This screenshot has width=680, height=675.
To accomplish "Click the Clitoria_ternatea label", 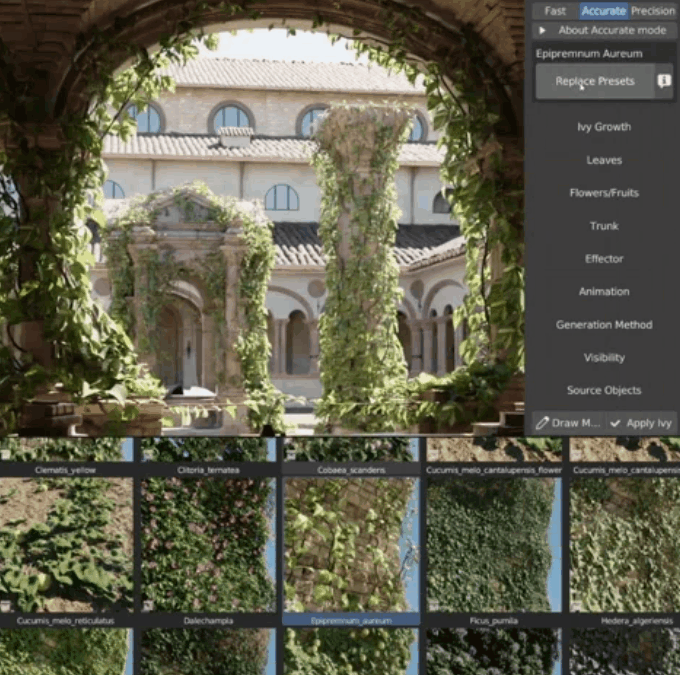I will pyautogui.click(x=208, y=470).
